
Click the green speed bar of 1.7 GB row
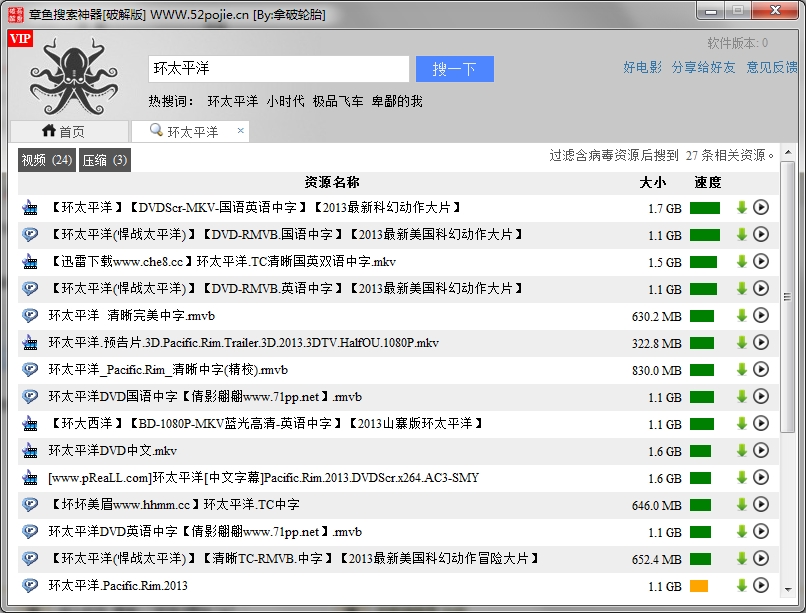(x=705, y=208)
